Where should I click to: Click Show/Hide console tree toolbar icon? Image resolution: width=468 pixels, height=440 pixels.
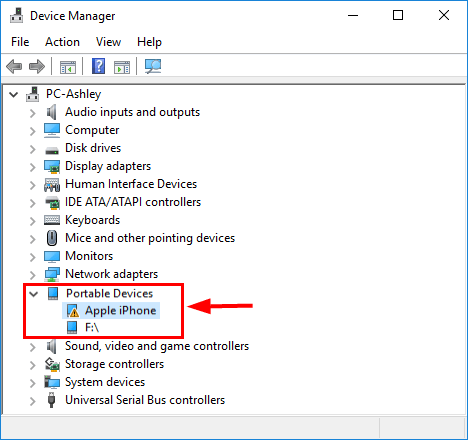pyautogui.click(x=68, y=67)
